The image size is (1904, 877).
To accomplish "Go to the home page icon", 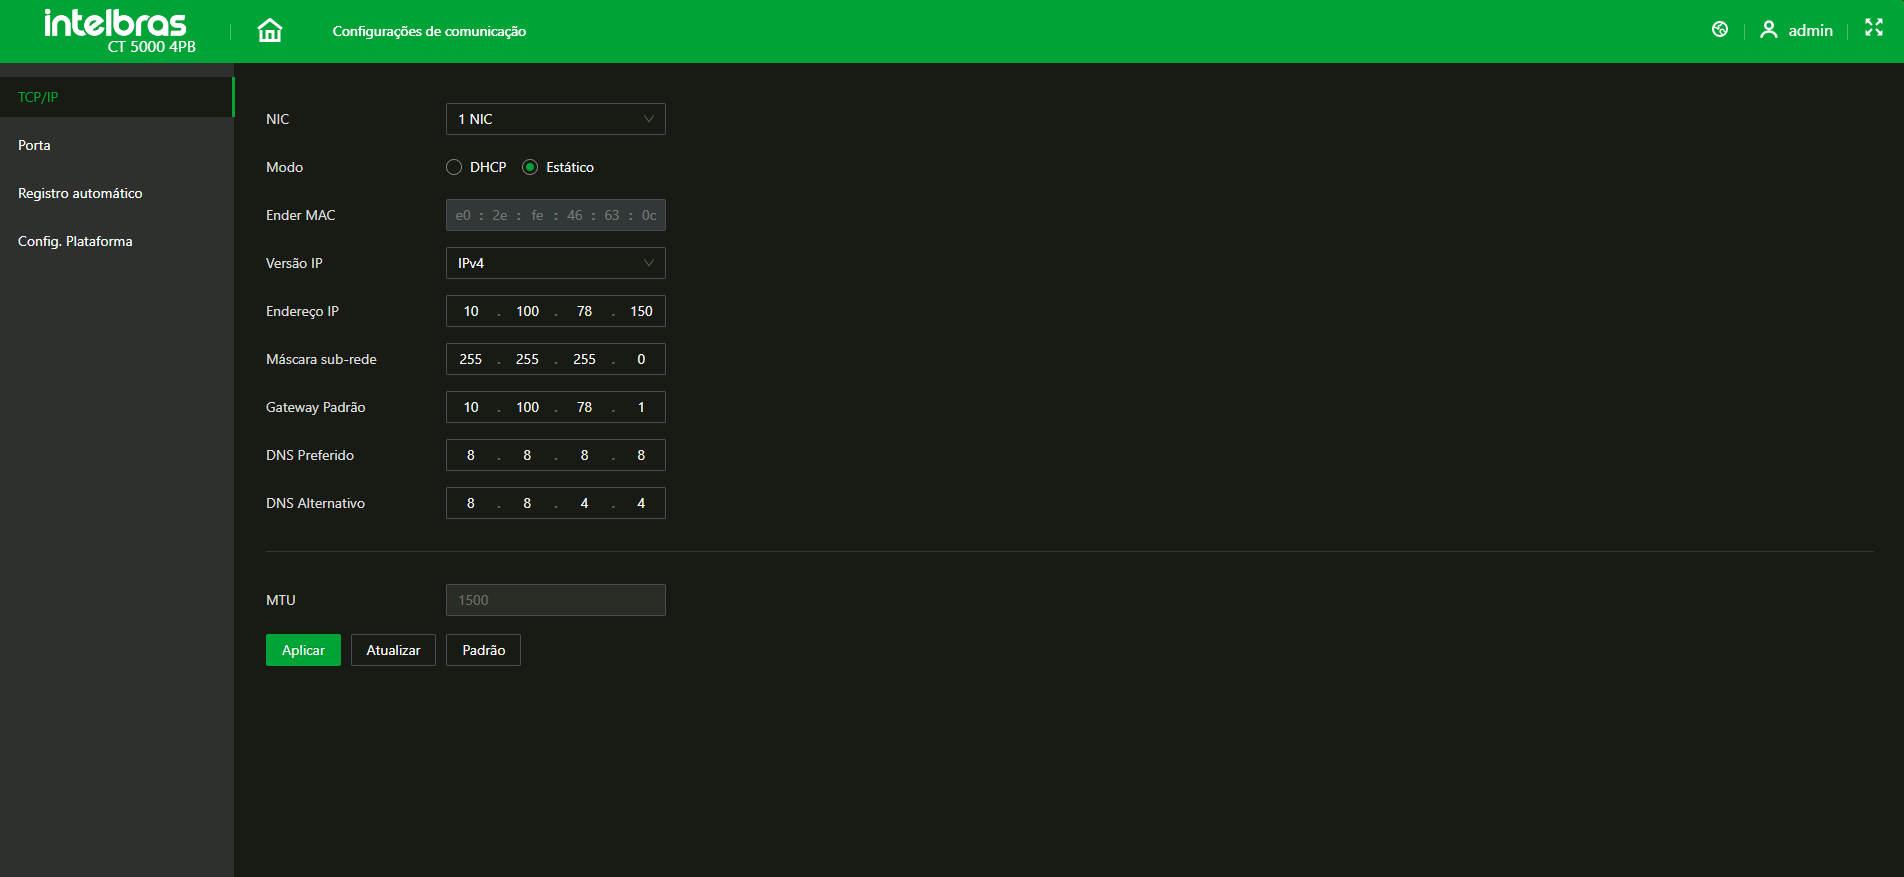I will tap(270, 31).
